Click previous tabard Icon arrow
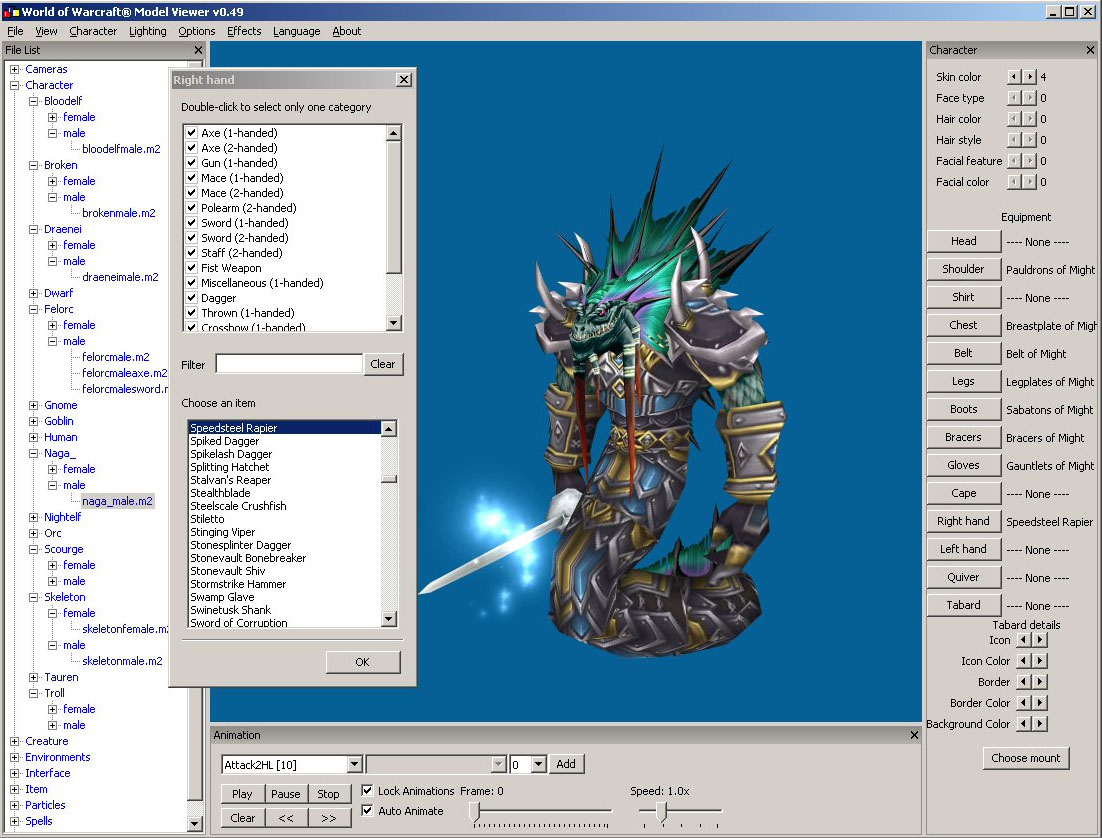 click(x=1023, y=640)
